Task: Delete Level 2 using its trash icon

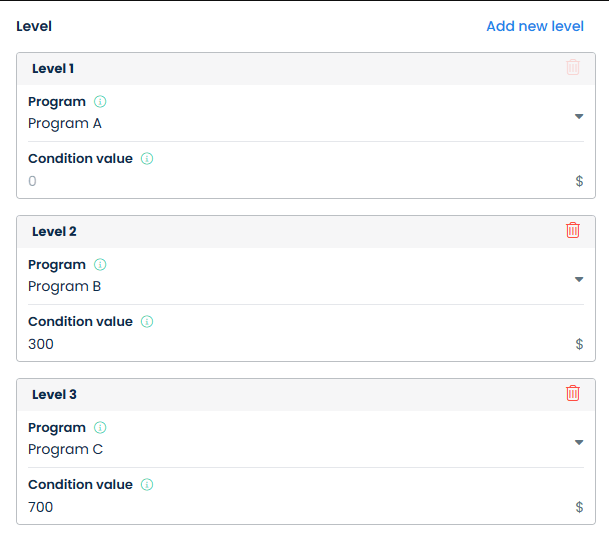Action: (573, 230)
